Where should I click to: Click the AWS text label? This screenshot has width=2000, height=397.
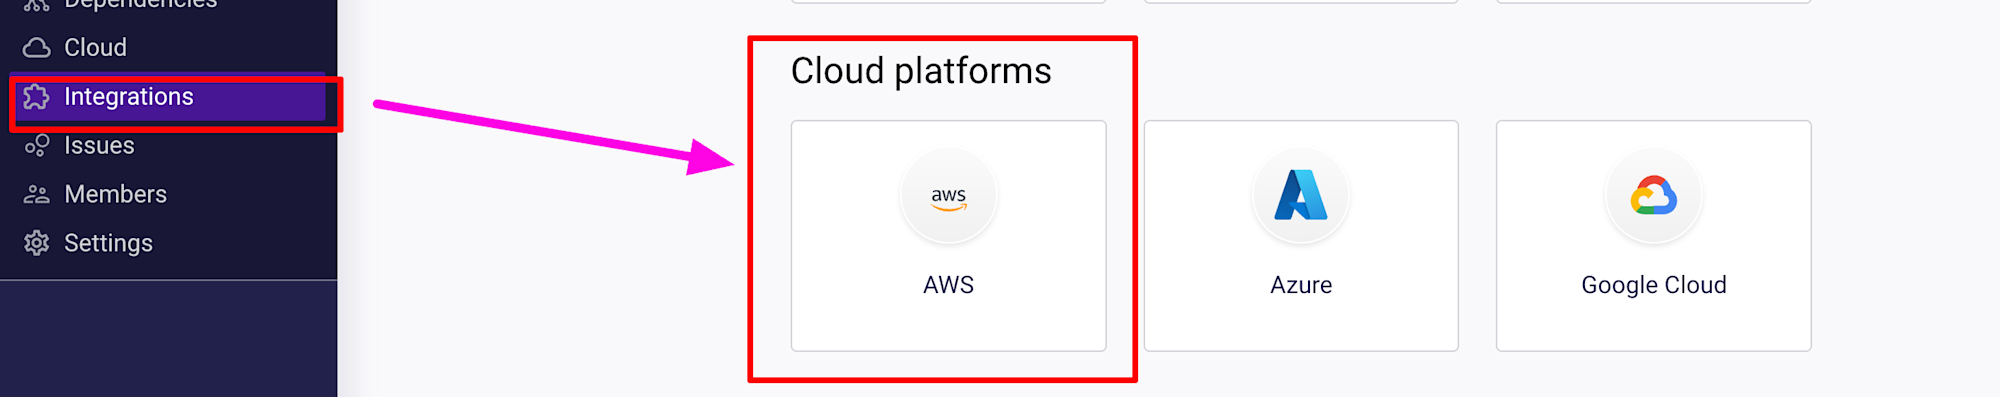948,285
